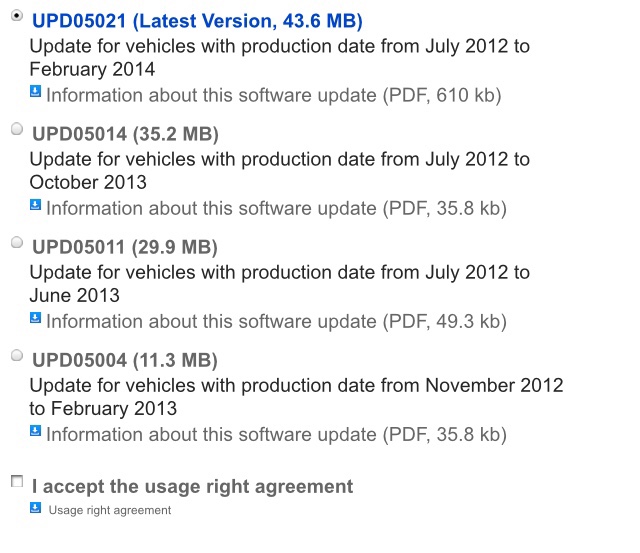
Task: Open the 49.3 kb PDF information link
Action: pyautogui.click(x=276, y=321)
